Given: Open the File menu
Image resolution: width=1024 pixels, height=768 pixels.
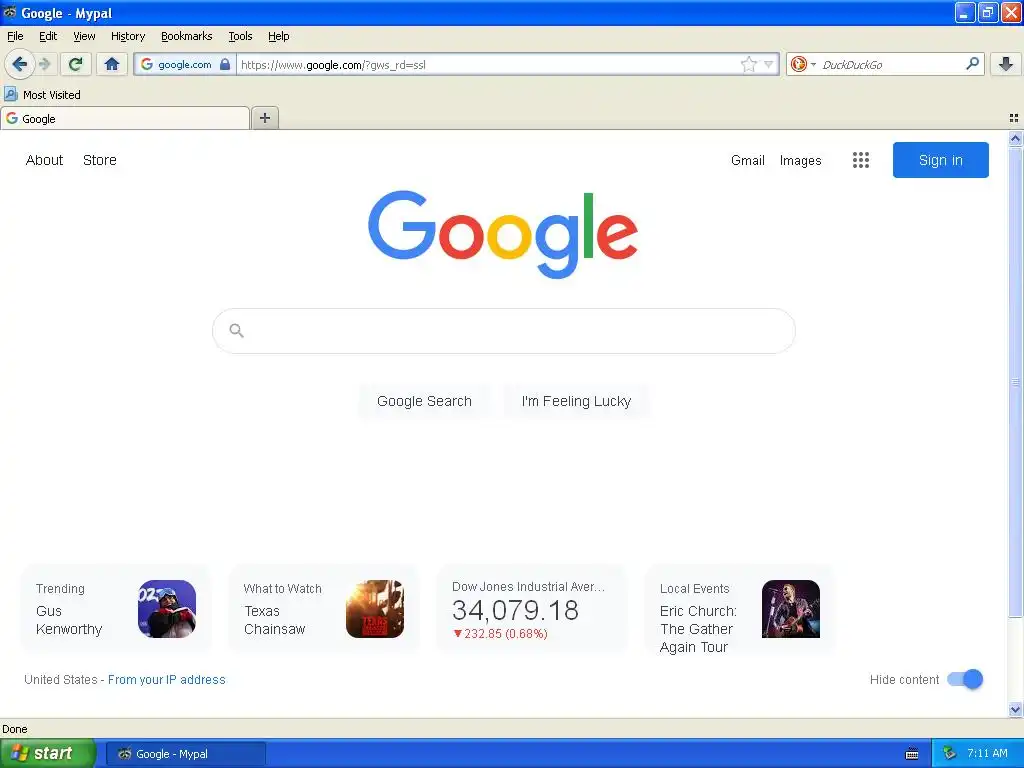Looking at the screenshot, I should 15,36.
